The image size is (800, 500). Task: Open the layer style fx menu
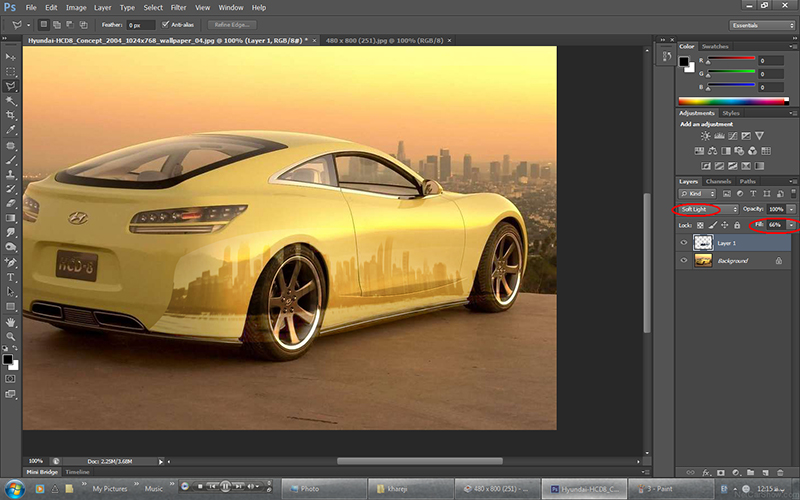coord(706,473)
